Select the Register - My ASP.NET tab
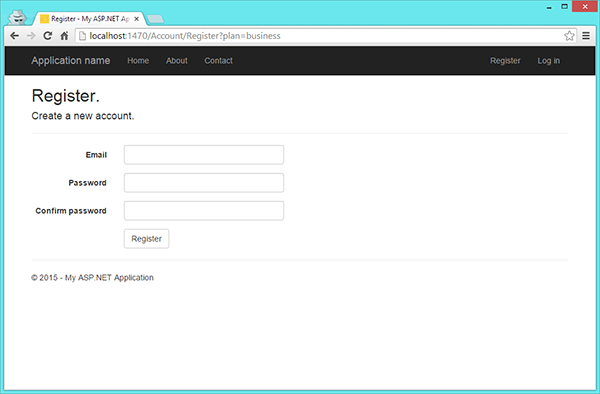The width and height of the screenshot is (600, 394). point(90,19)
